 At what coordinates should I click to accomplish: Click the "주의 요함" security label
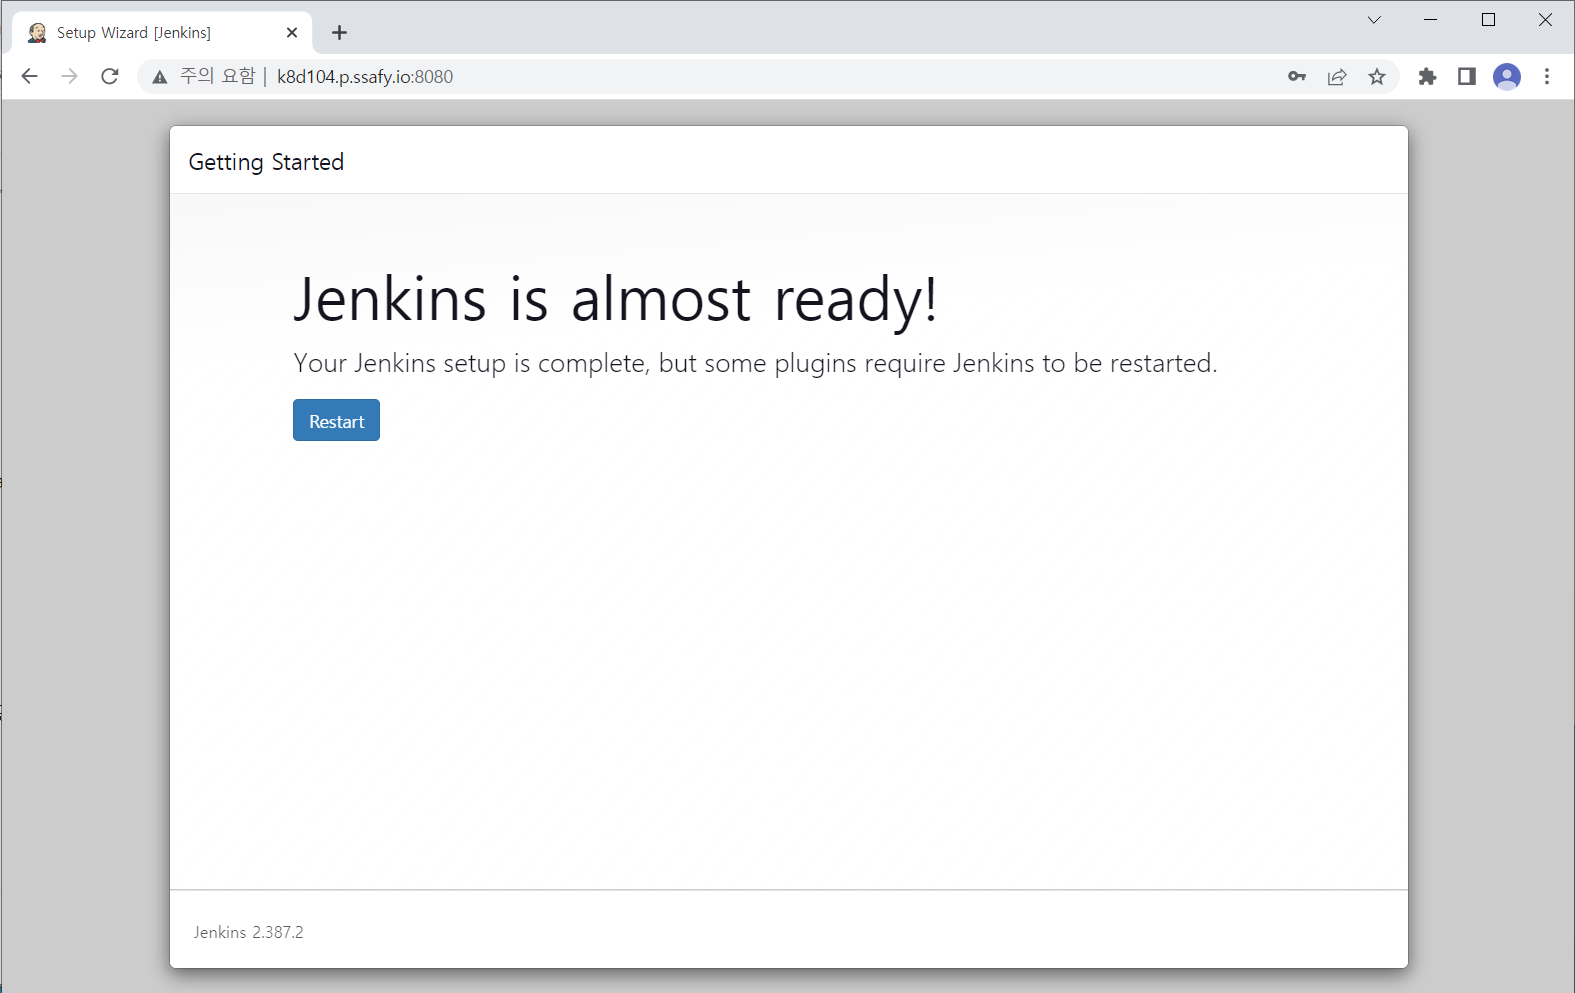point(218,76)
